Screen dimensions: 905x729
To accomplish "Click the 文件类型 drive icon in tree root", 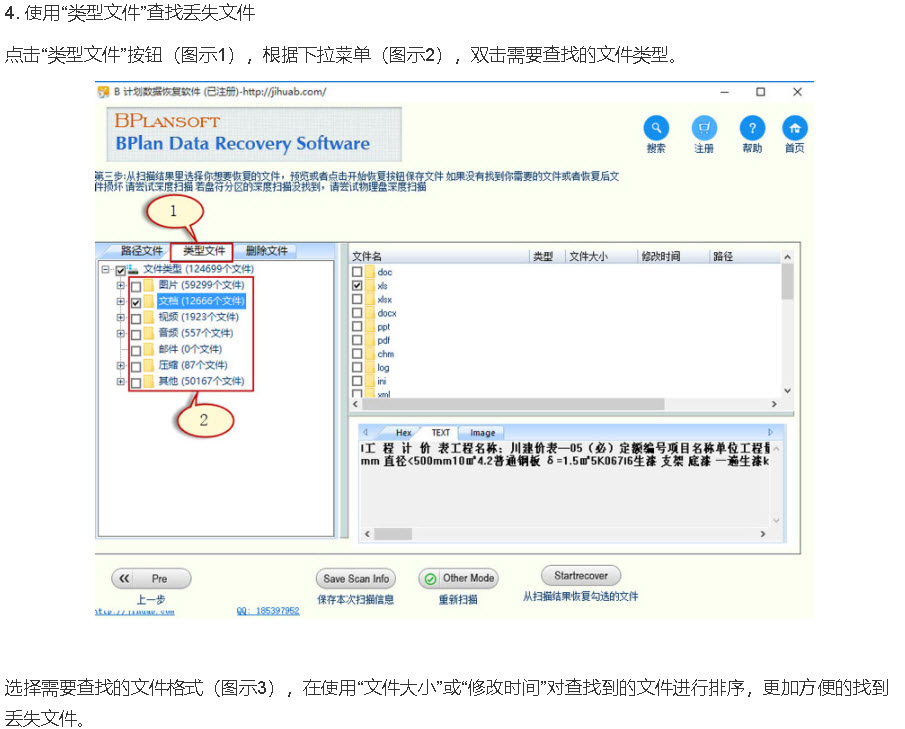I will 133,269.
